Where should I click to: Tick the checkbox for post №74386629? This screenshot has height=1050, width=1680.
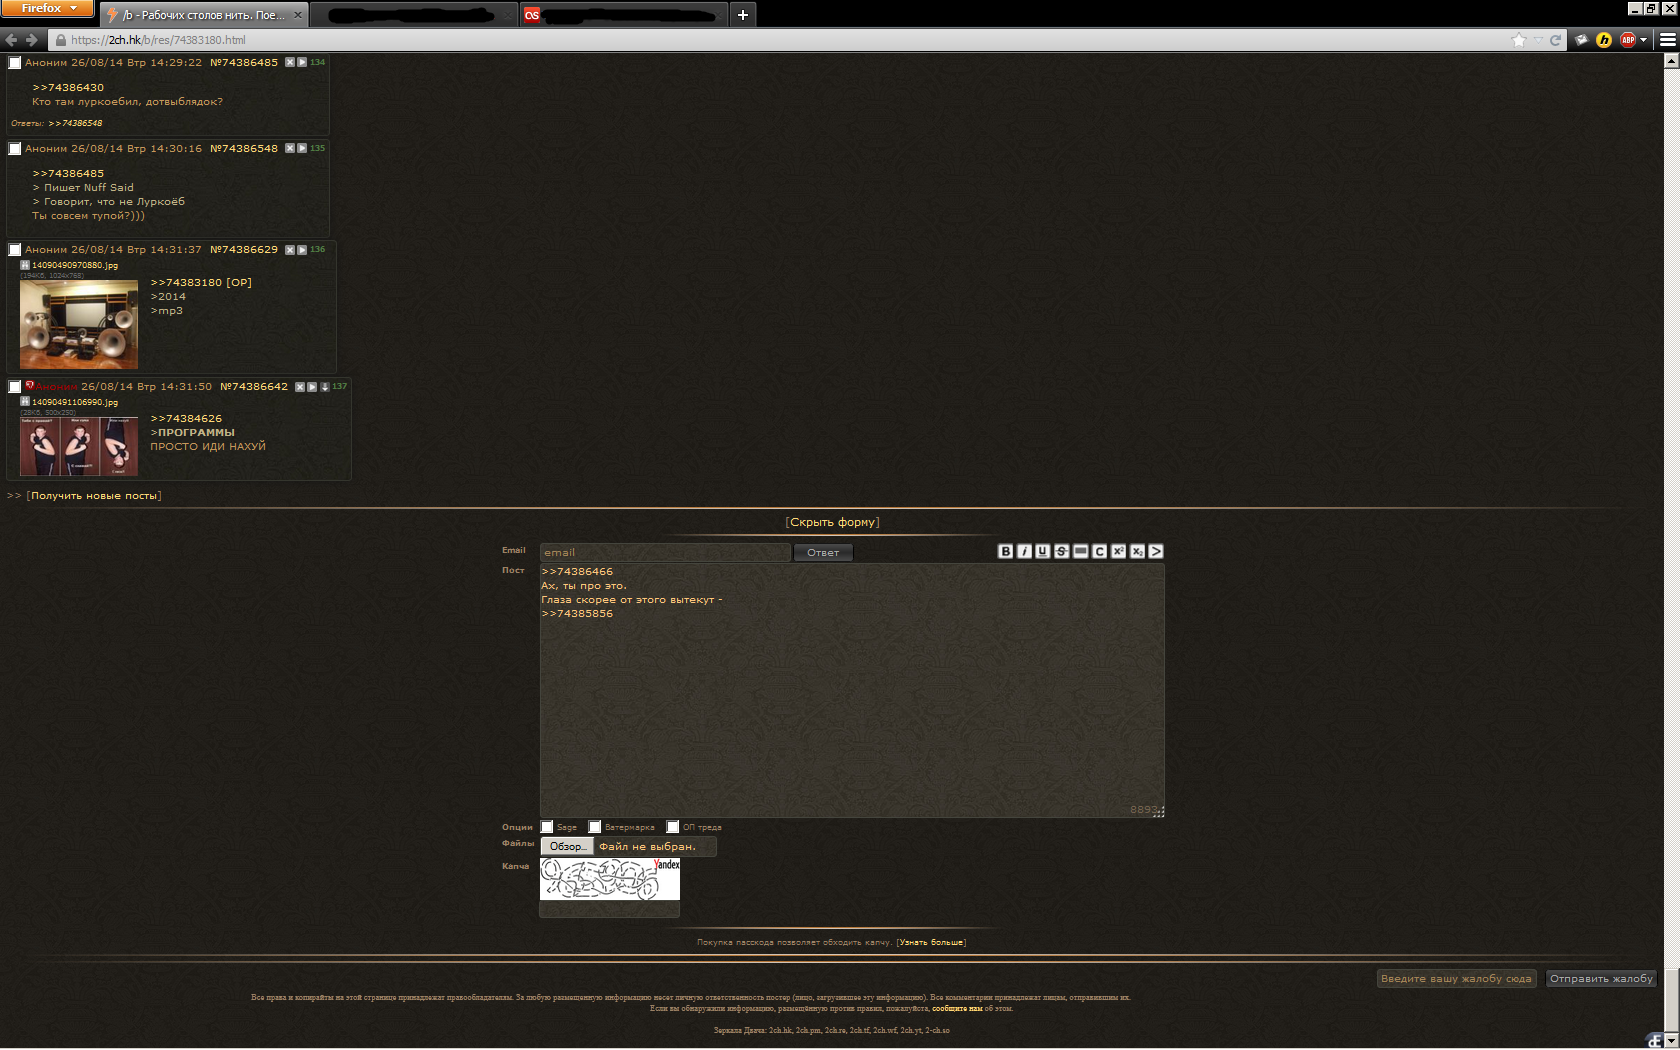(15, 250)
